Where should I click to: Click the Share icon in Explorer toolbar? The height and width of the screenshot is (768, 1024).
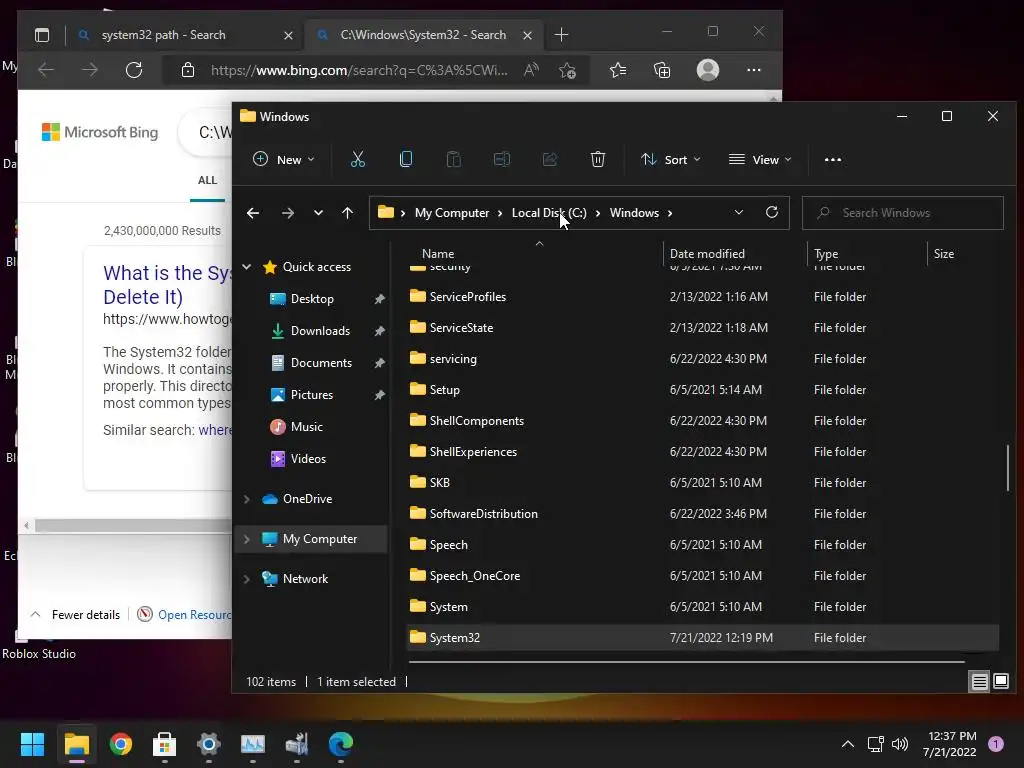[550, 159]
